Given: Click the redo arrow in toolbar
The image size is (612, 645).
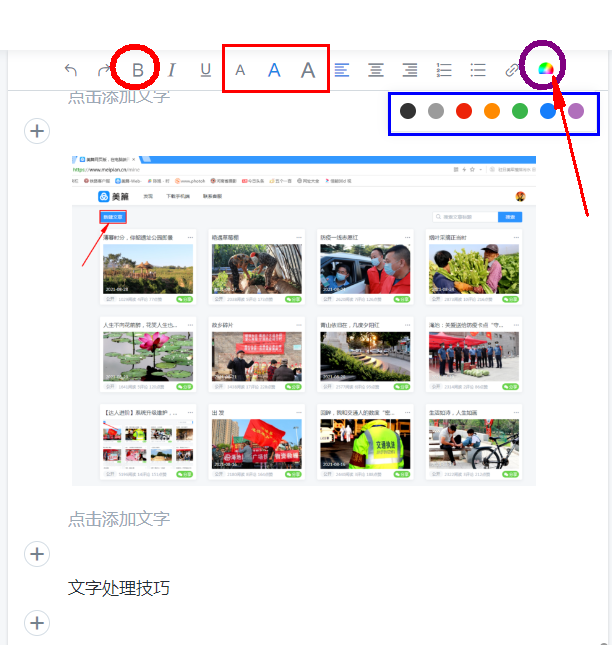Looking at the screenshot, I should click(x=104, y=70).
